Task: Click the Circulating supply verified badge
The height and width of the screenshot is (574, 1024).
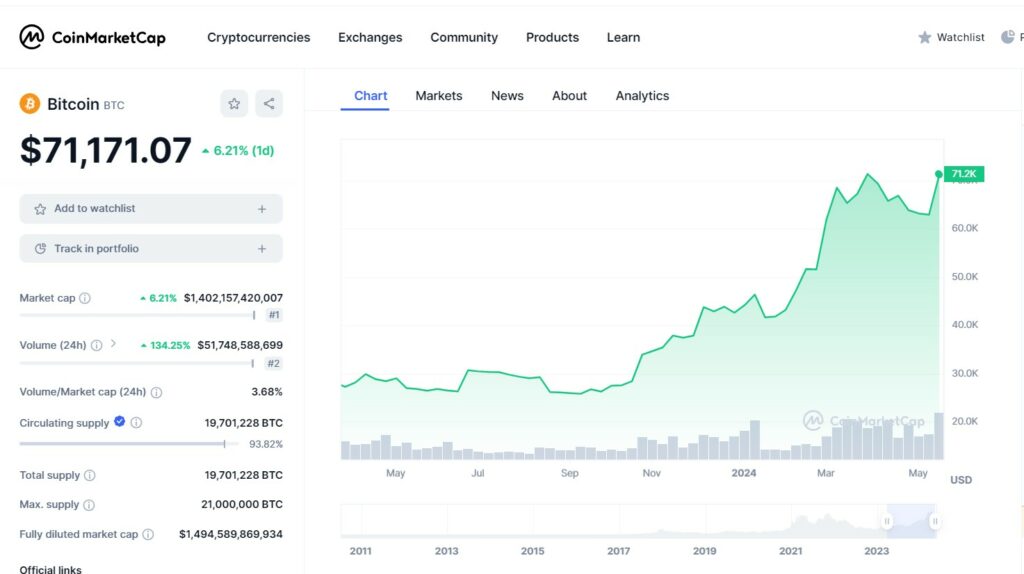Action: coord(120,421)
